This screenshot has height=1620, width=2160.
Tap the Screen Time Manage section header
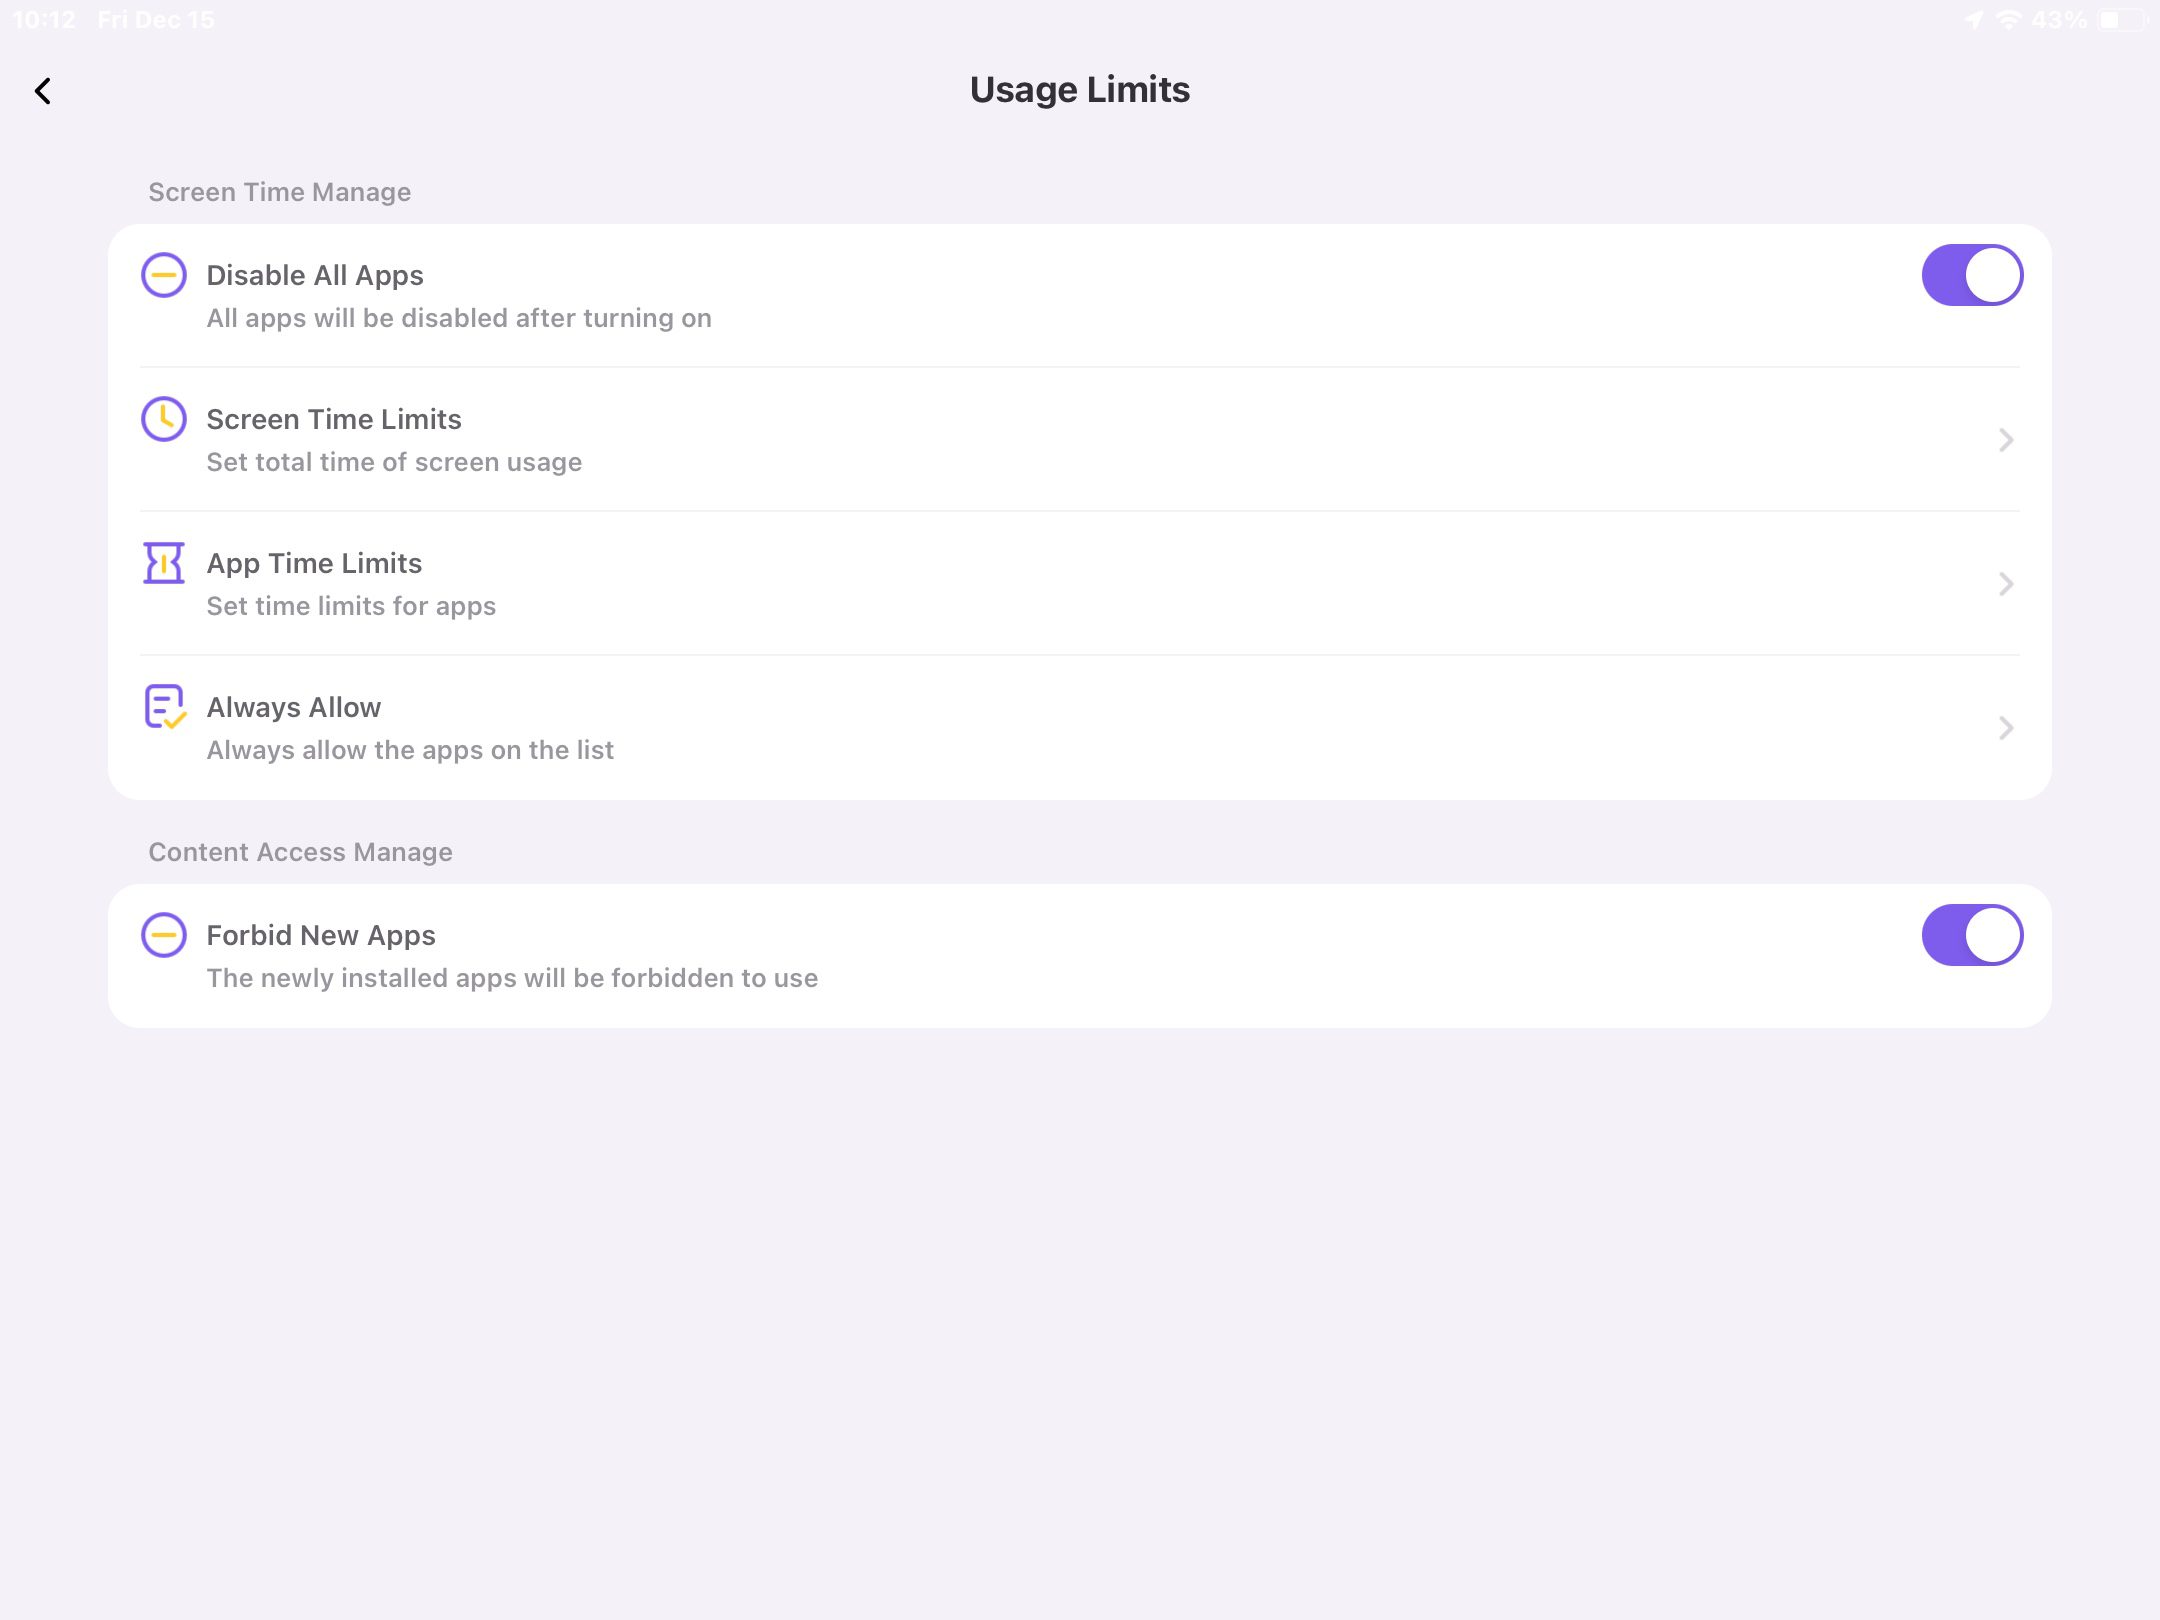(x=280, y=192)
